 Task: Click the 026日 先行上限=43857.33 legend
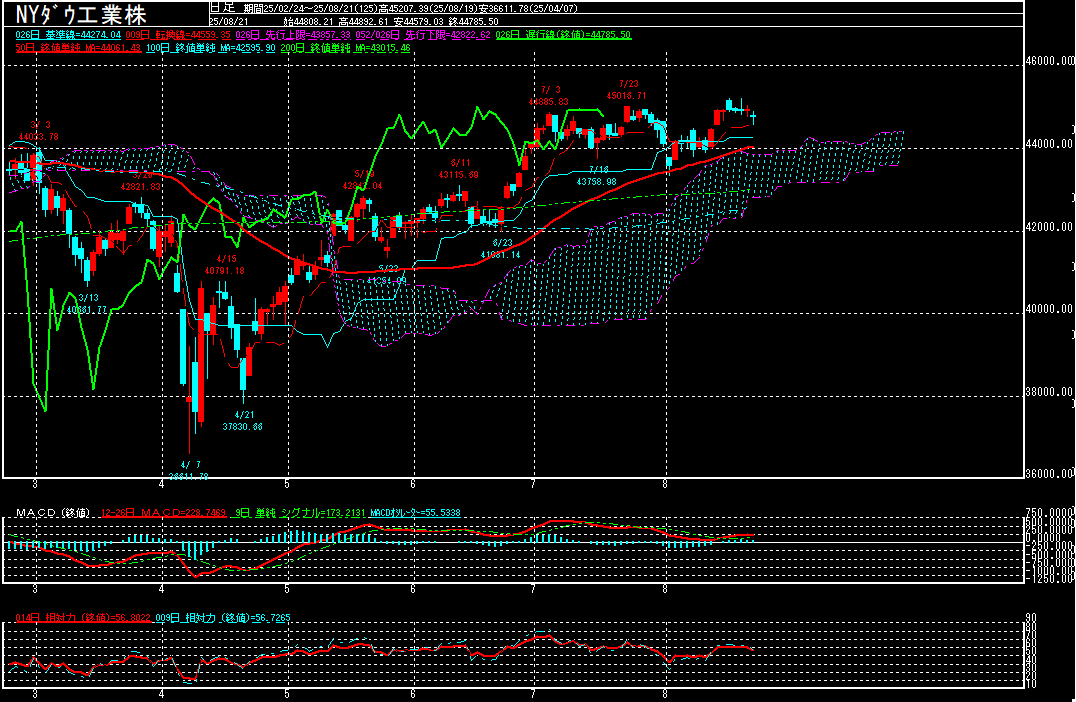click(293, 35)
